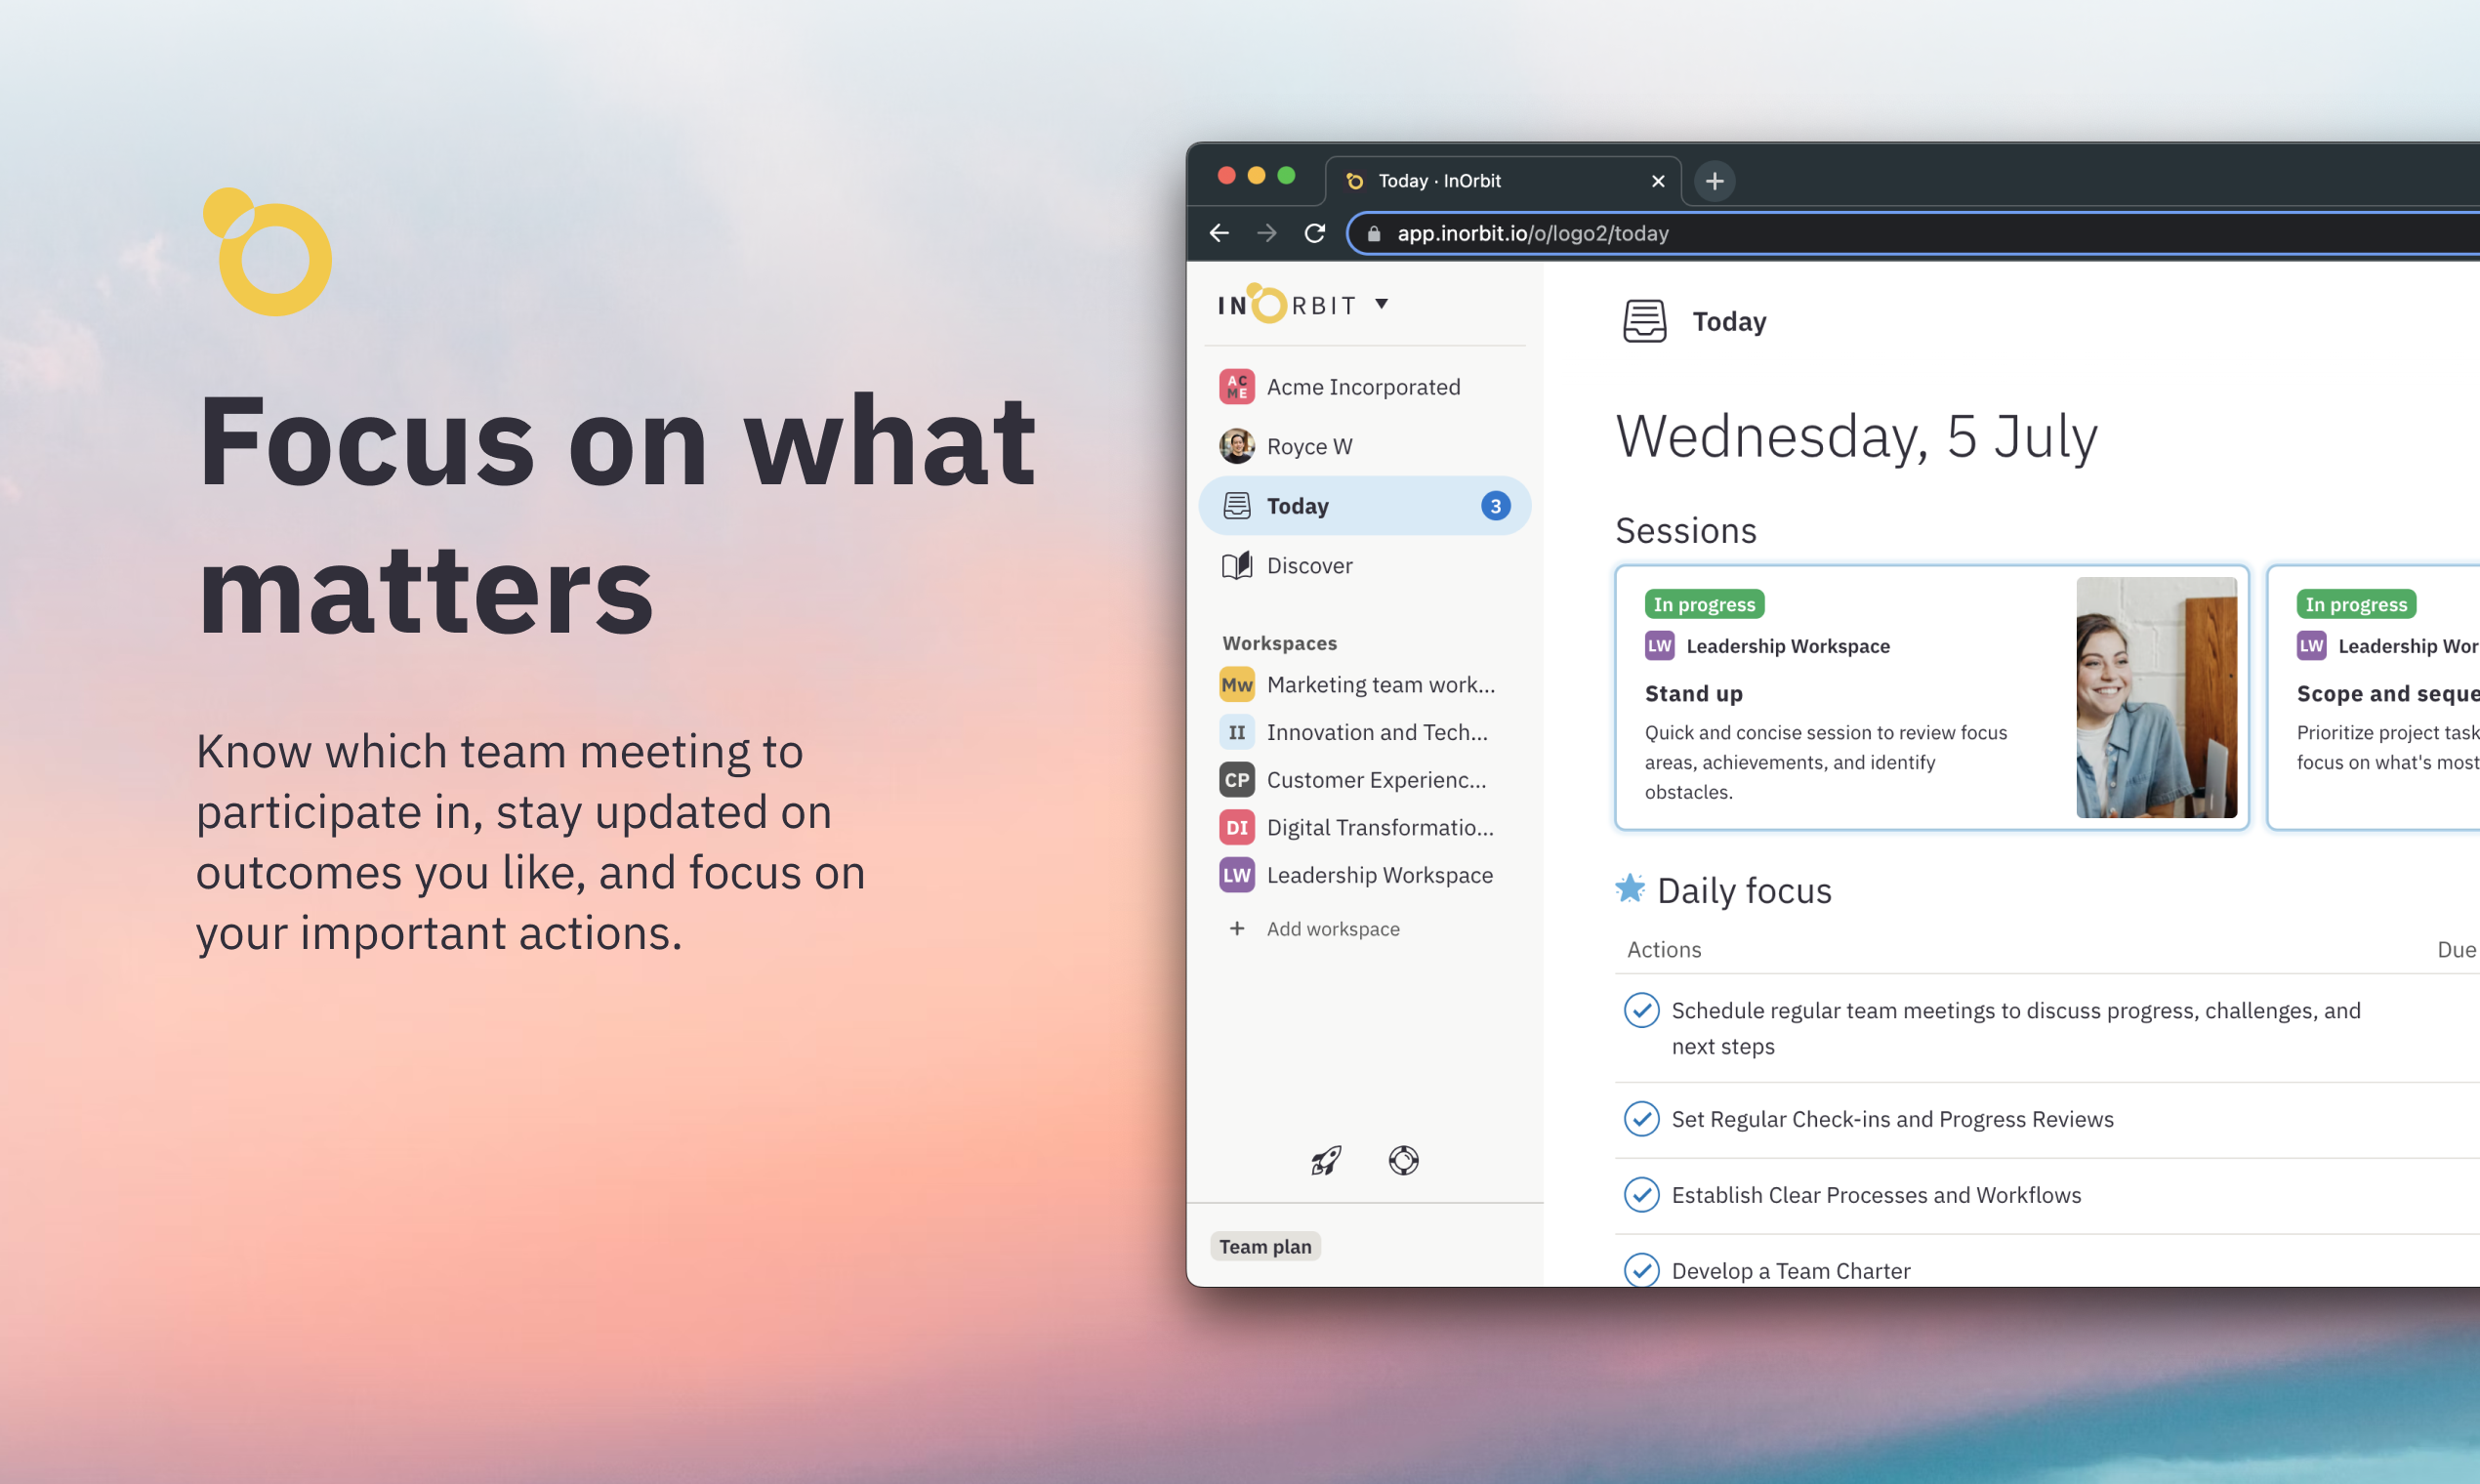Open Set Regular Check-ins and Progress Reviews text
2480x1484 pixels.
point(1892,1119)
